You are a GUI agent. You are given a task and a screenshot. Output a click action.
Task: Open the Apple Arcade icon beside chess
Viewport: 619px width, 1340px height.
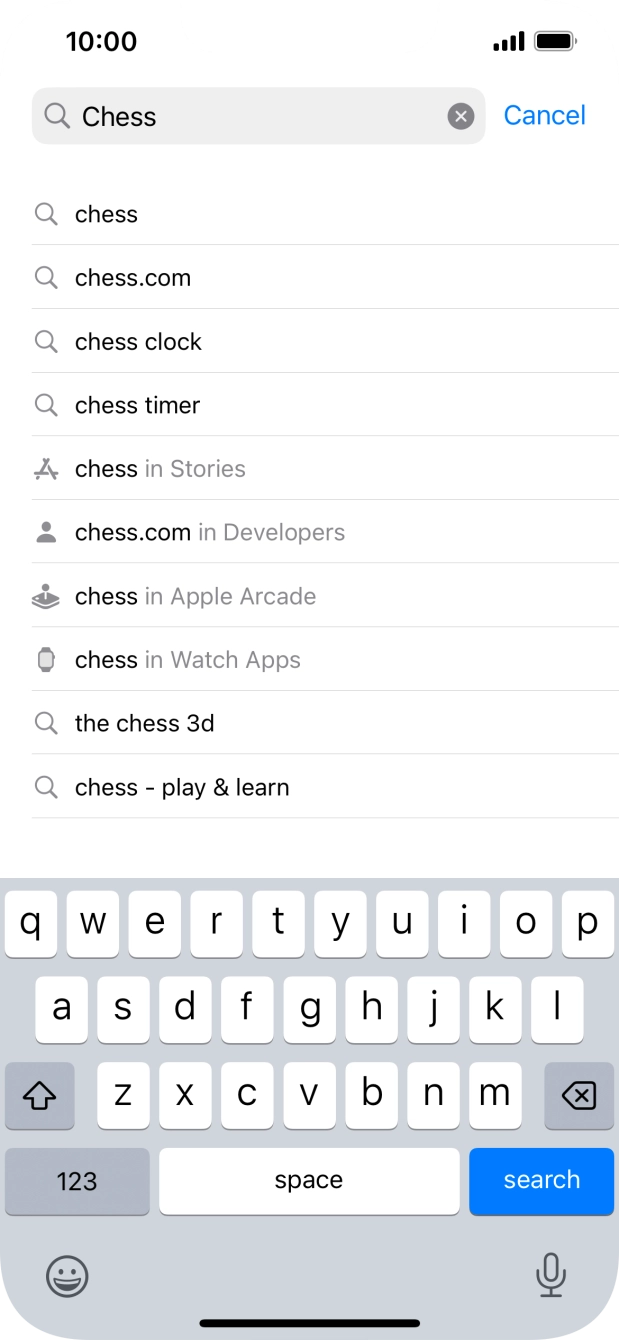pyautogui.click(x=46, y=596)
